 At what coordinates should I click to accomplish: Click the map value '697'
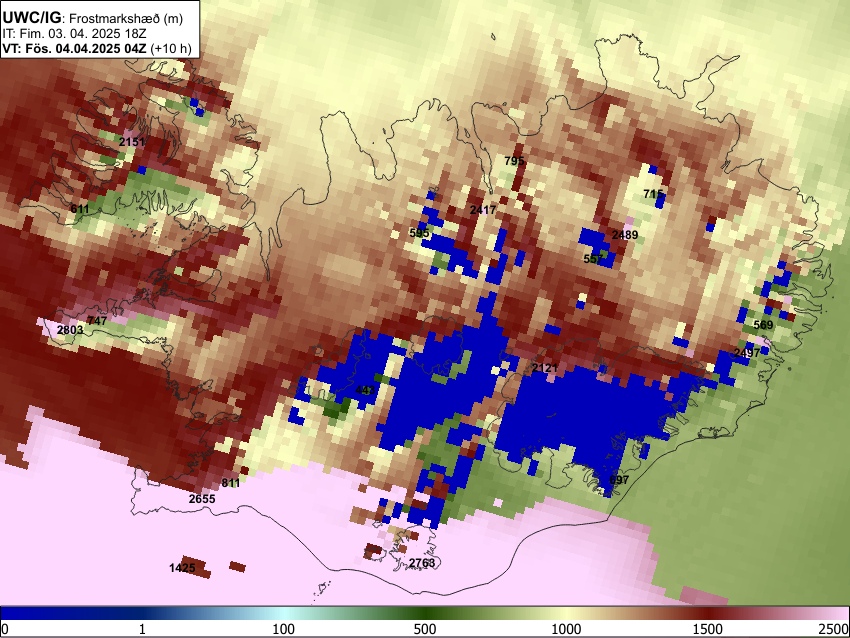point(619,480)
